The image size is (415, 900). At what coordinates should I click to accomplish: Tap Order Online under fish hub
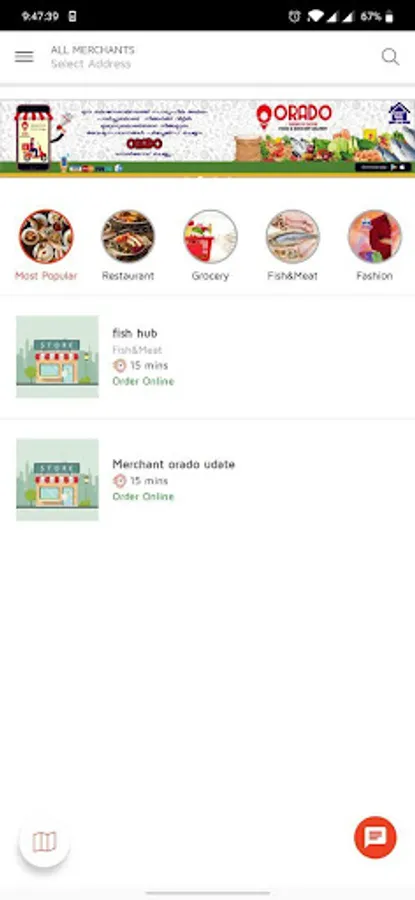[143, 381]
